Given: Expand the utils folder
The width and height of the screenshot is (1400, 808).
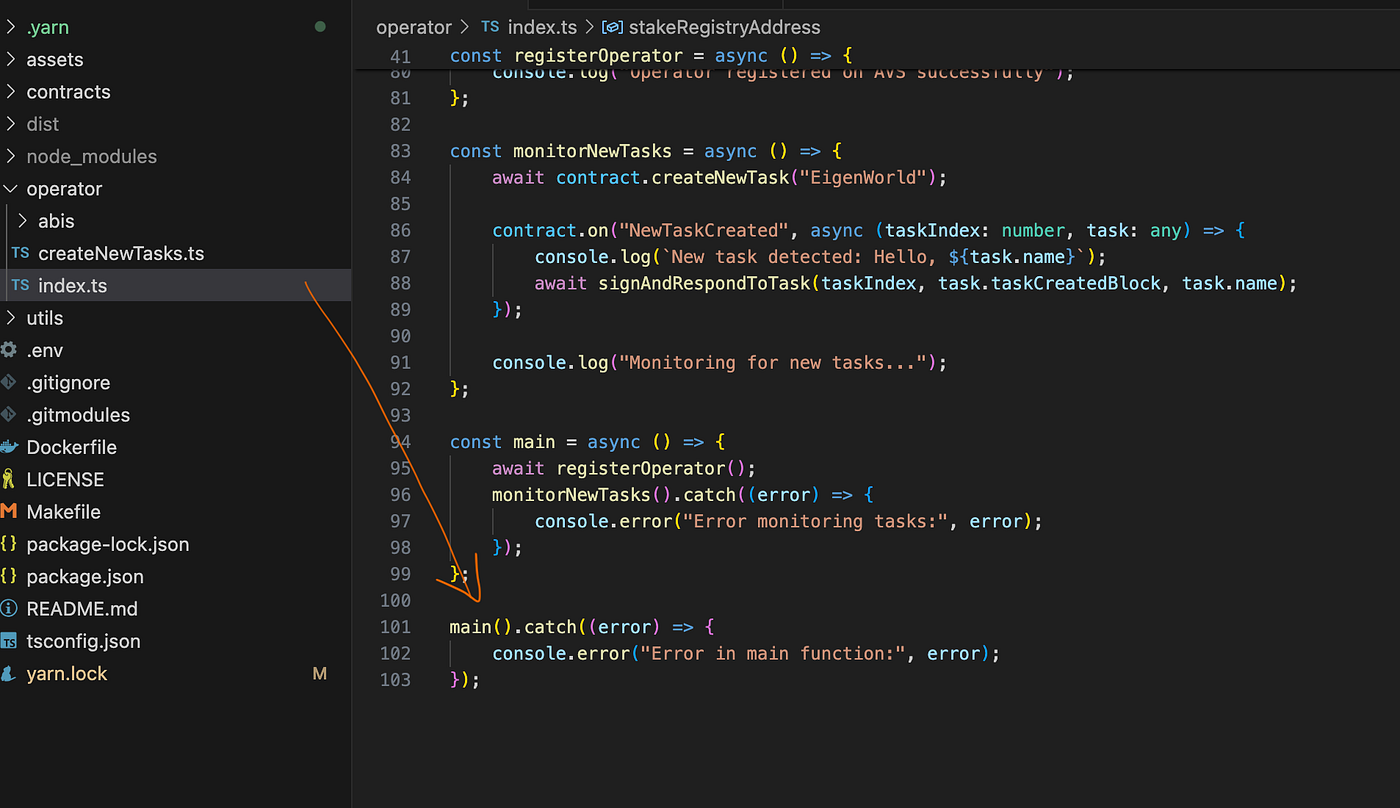Looking at the screenshot, I should (x=11, y=318).
